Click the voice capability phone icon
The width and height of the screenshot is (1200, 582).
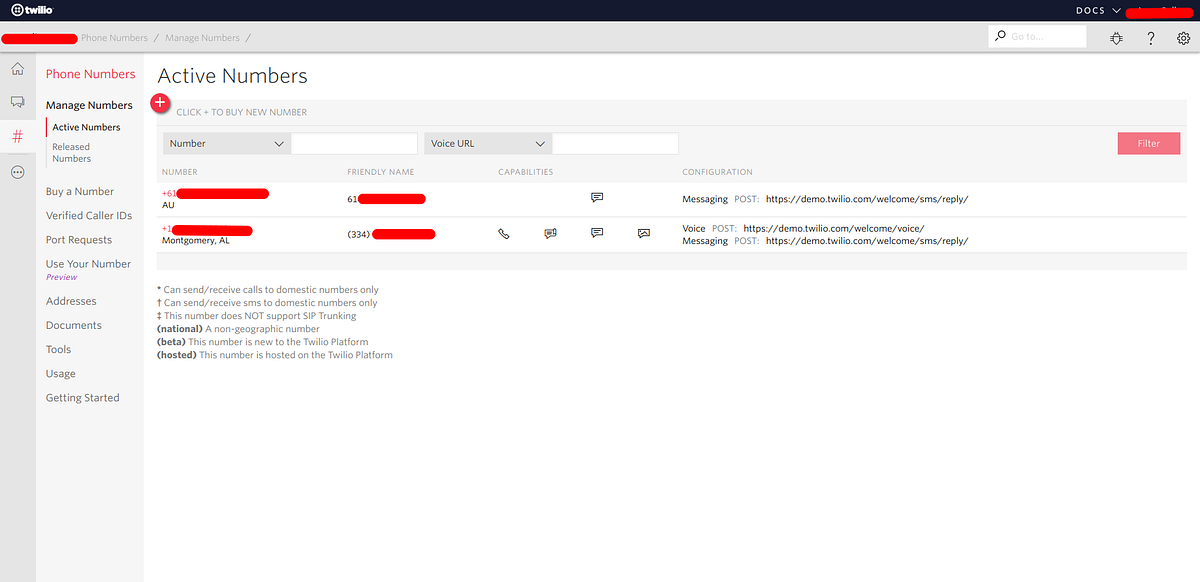pos(503,233)
